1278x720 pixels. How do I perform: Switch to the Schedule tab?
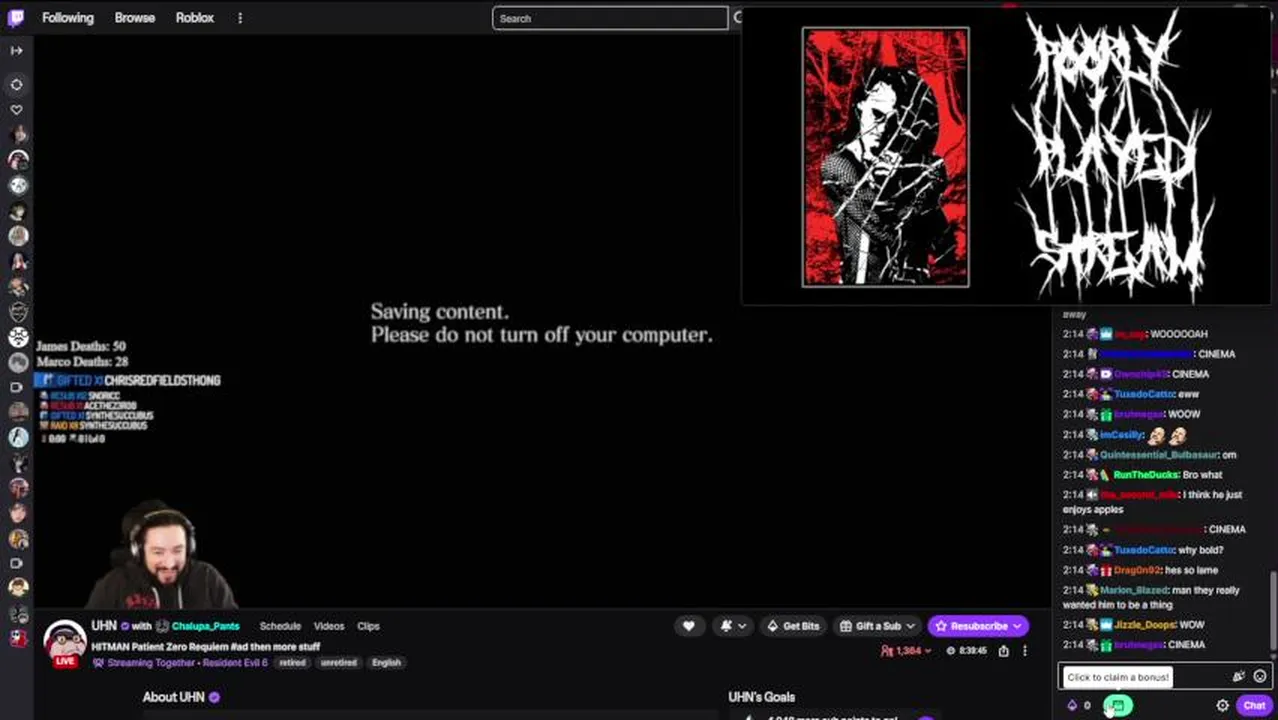click(x=280, y=626)
